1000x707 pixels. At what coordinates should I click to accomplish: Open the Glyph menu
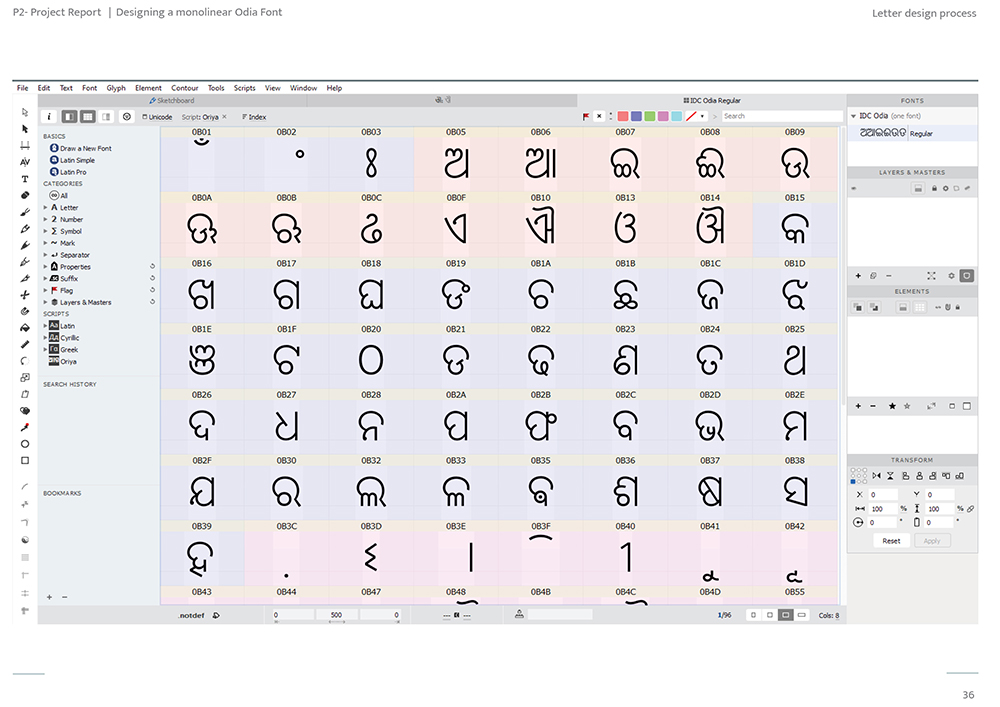pyautogui.click(x=116, y=88)
